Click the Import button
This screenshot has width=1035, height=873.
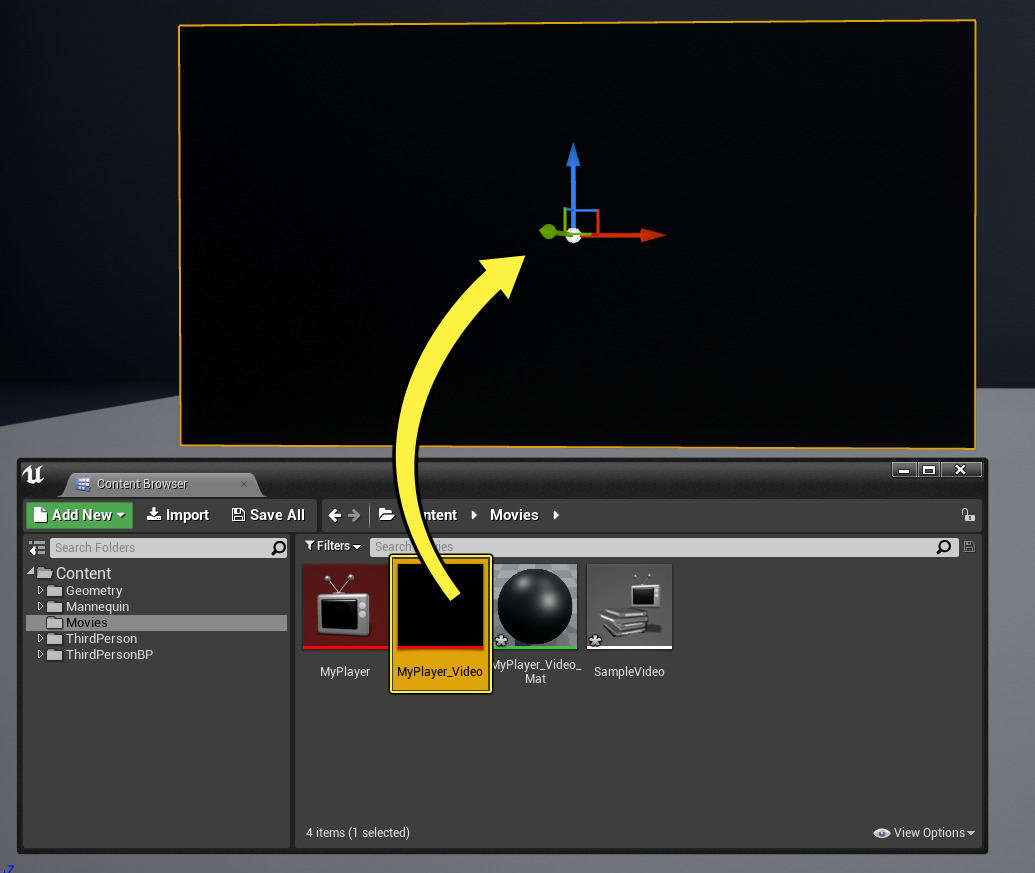point(178,515)
